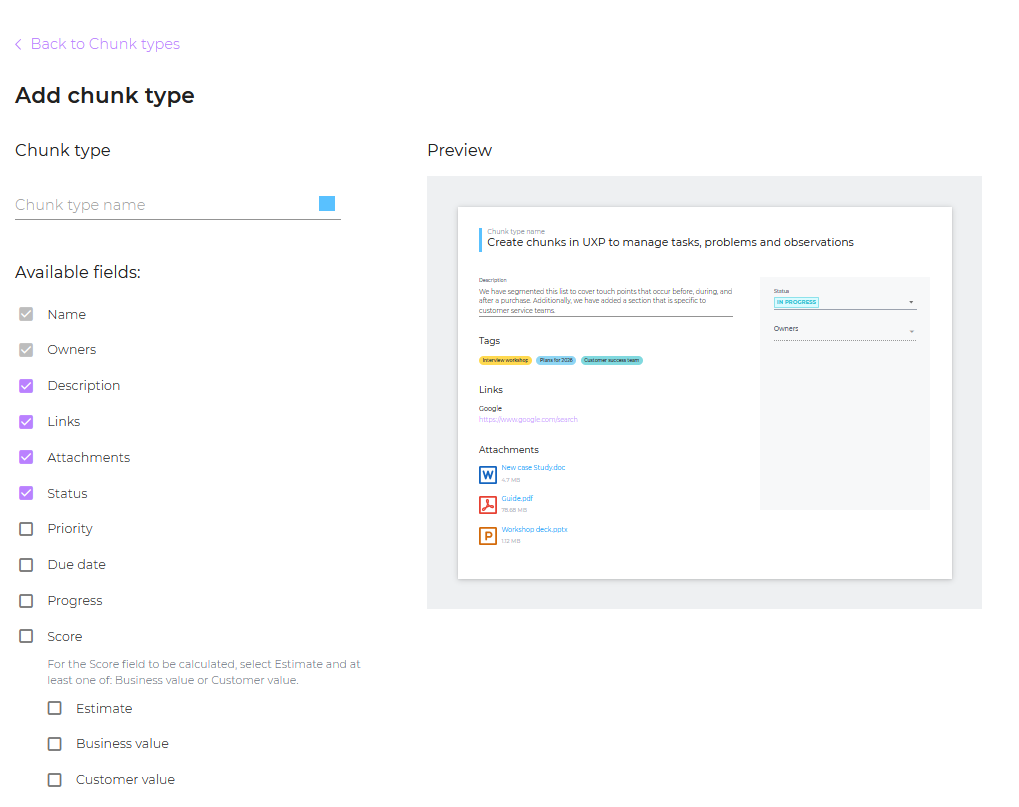Viewport: 1019px width, 807px height.
Task: Click the Score field label
Action: 64,637
